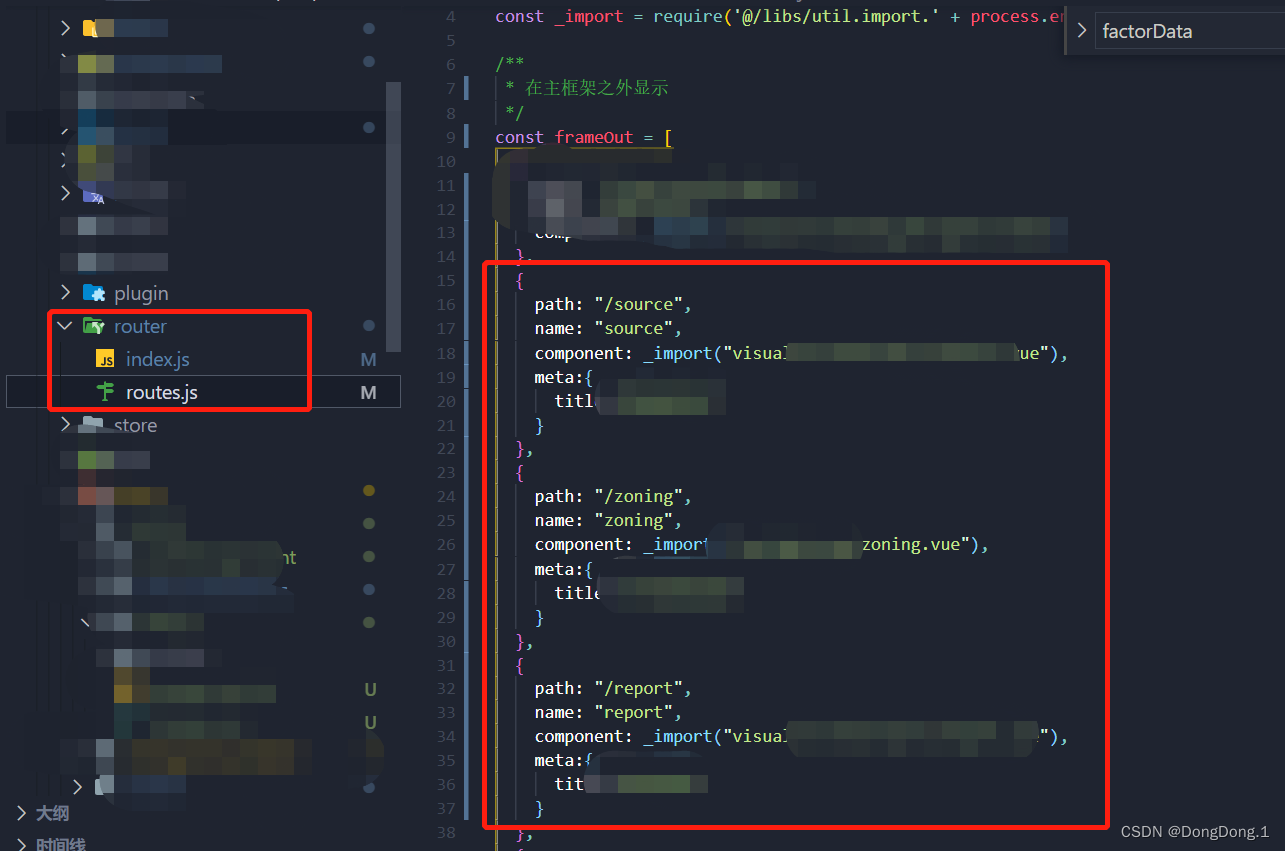Click line number 9 in gutter
The image size is (1285, 851).
[450, 137]
